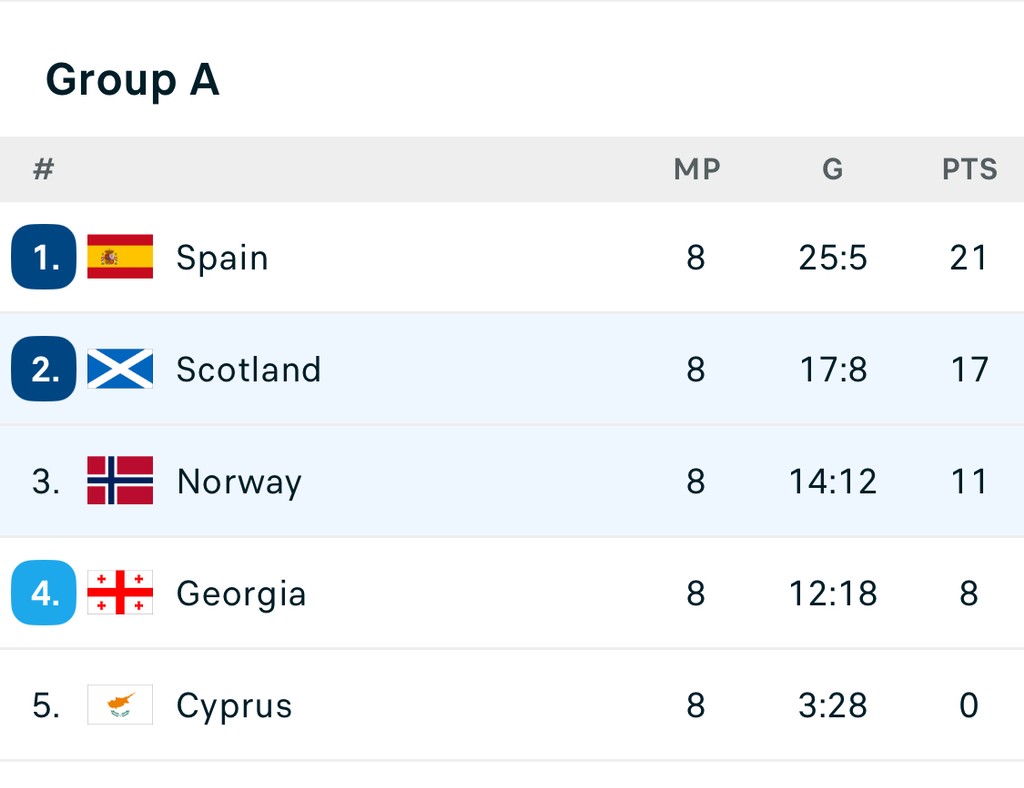Click the # rank column header

tap(43, 170)
